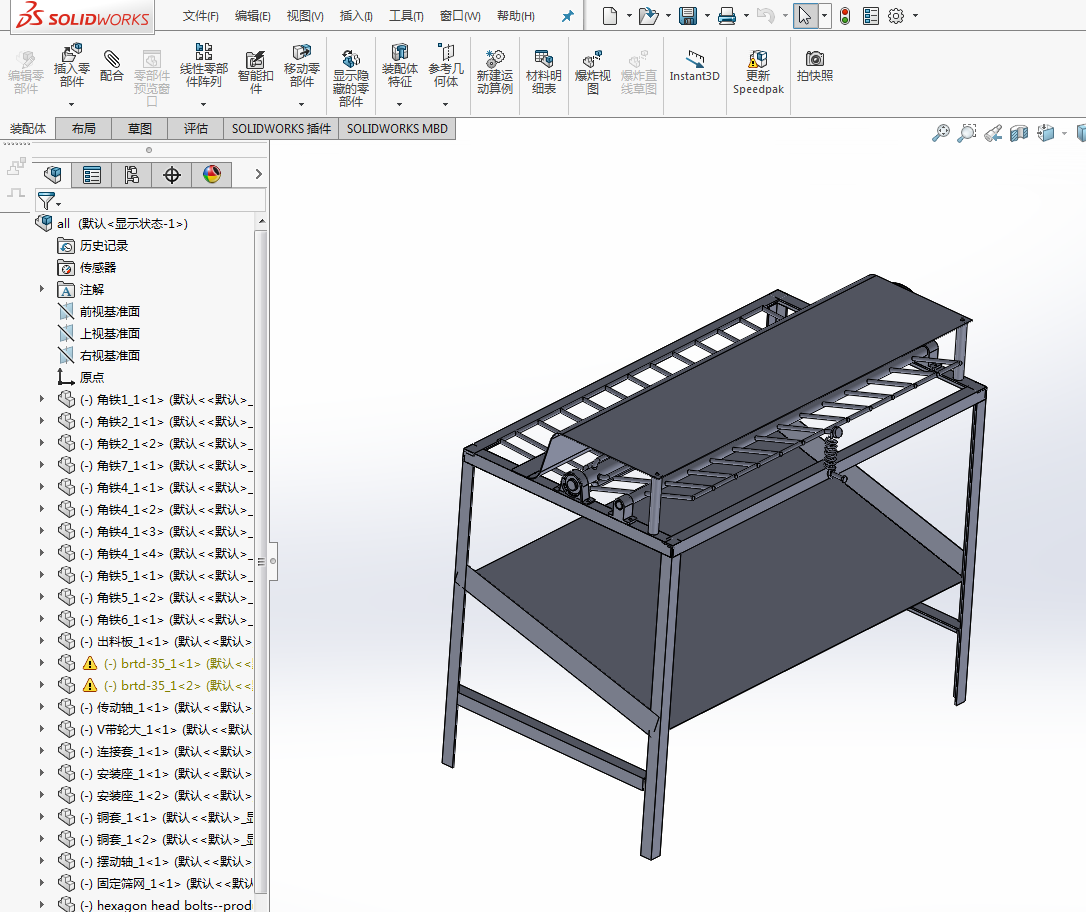This screenshot has width=1086, height=912.
Task: Click the Rebuild traffic light icon
Action: point(845,15)
